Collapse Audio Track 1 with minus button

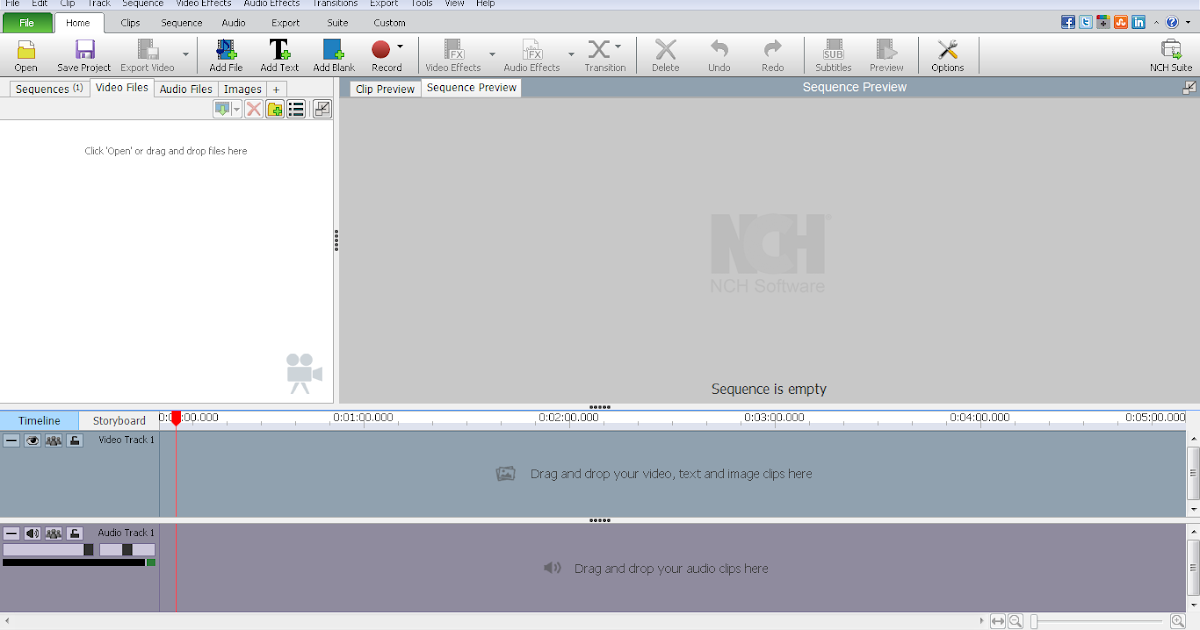(x=11, y=533)
